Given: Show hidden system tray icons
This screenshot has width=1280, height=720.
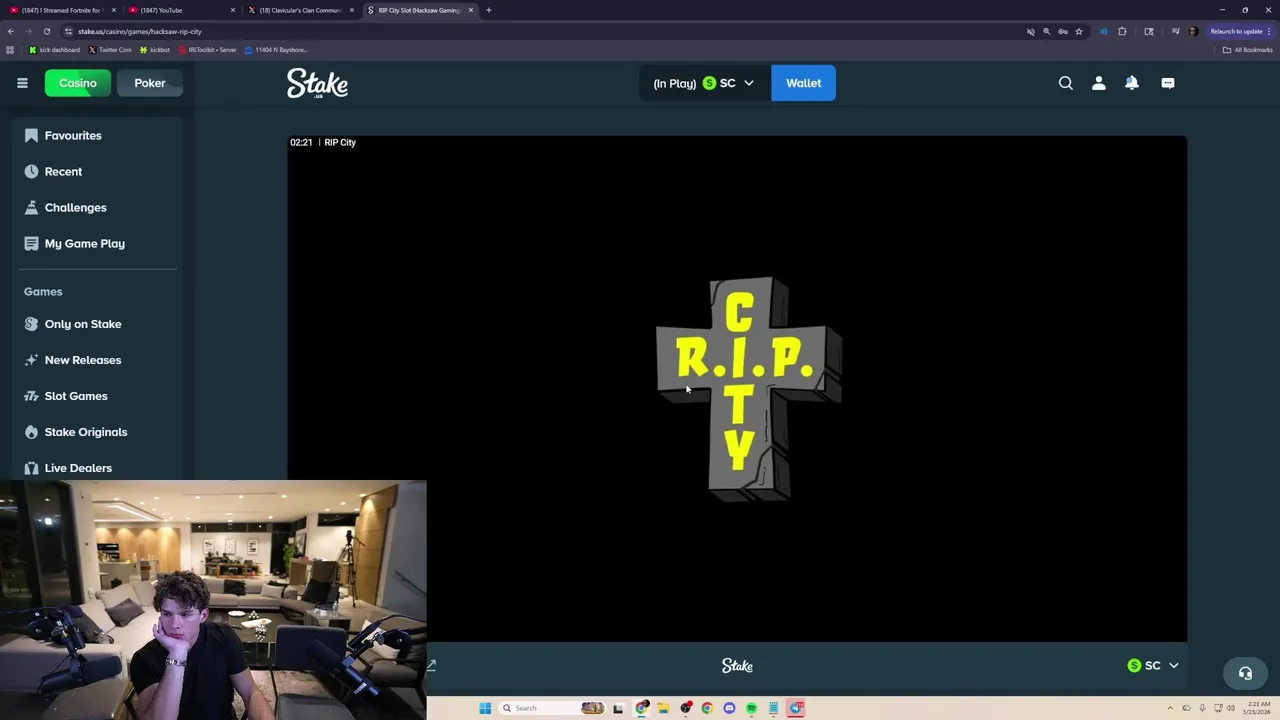Looking at the screenshot, I should [x=1170, y=708].
